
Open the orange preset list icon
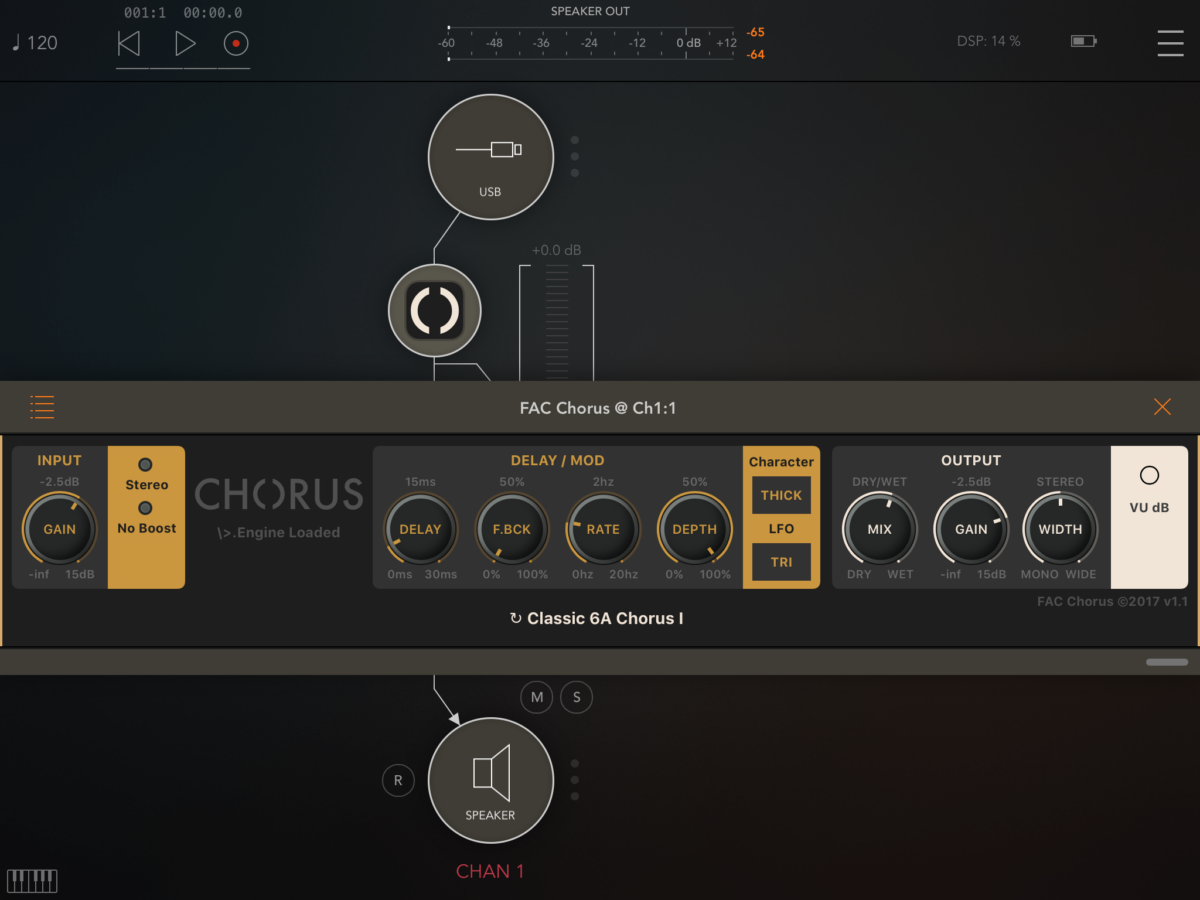(42, 407)
